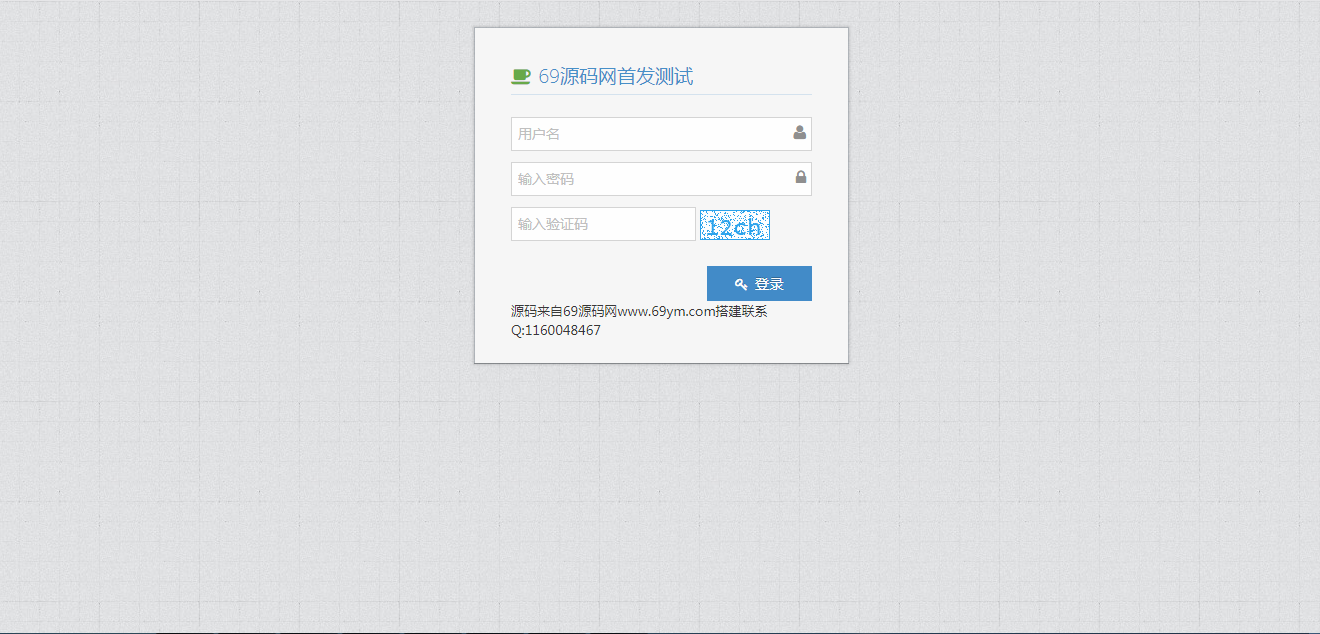
Task: Click the Q:1160048467 contact text
Action: pyautogui.click(x=554, y=330)
